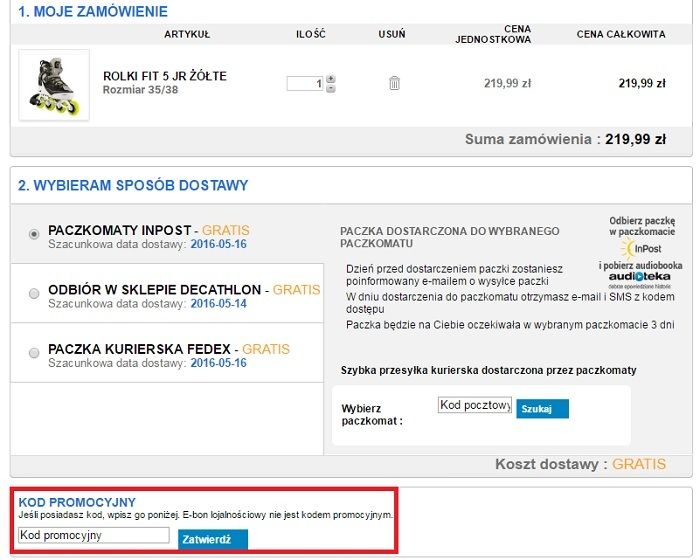700x560 pixels.
Task: Click the InPost estimated date 2016-05-16
Action: [218, 244]
